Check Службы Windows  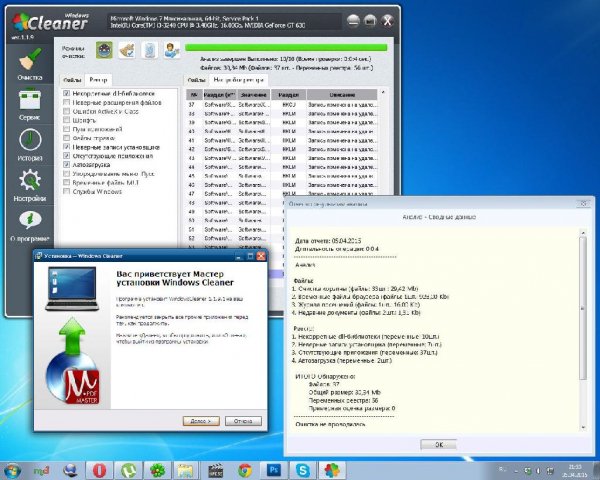point(67,191)
